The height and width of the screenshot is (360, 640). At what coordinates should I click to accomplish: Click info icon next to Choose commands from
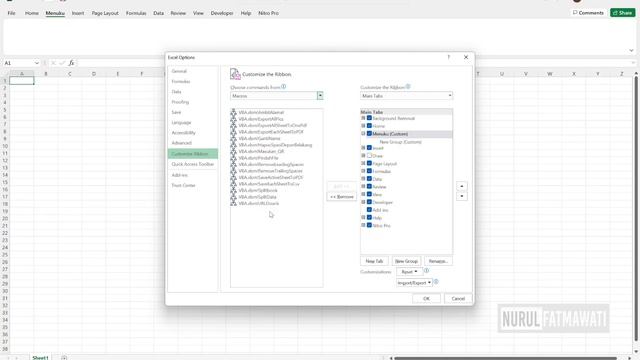[284, 87]
